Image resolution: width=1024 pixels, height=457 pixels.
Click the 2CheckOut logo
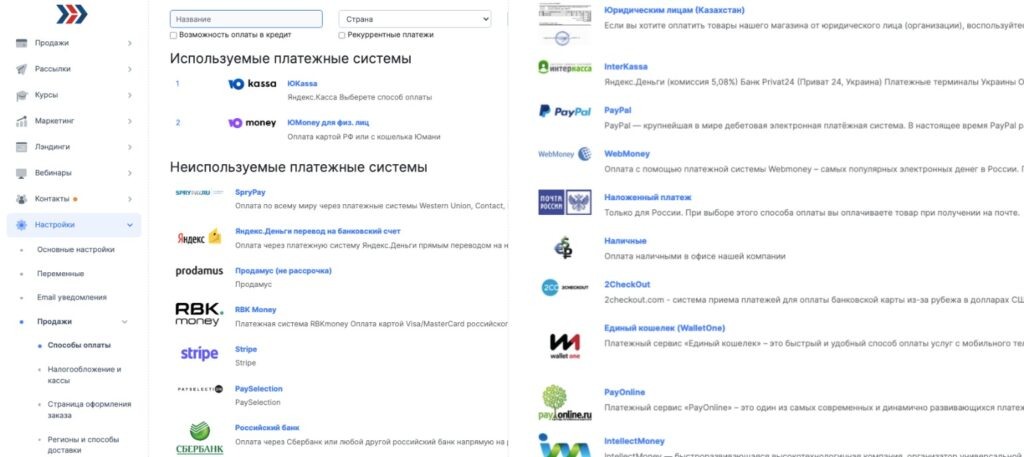[x=565, y=287]
